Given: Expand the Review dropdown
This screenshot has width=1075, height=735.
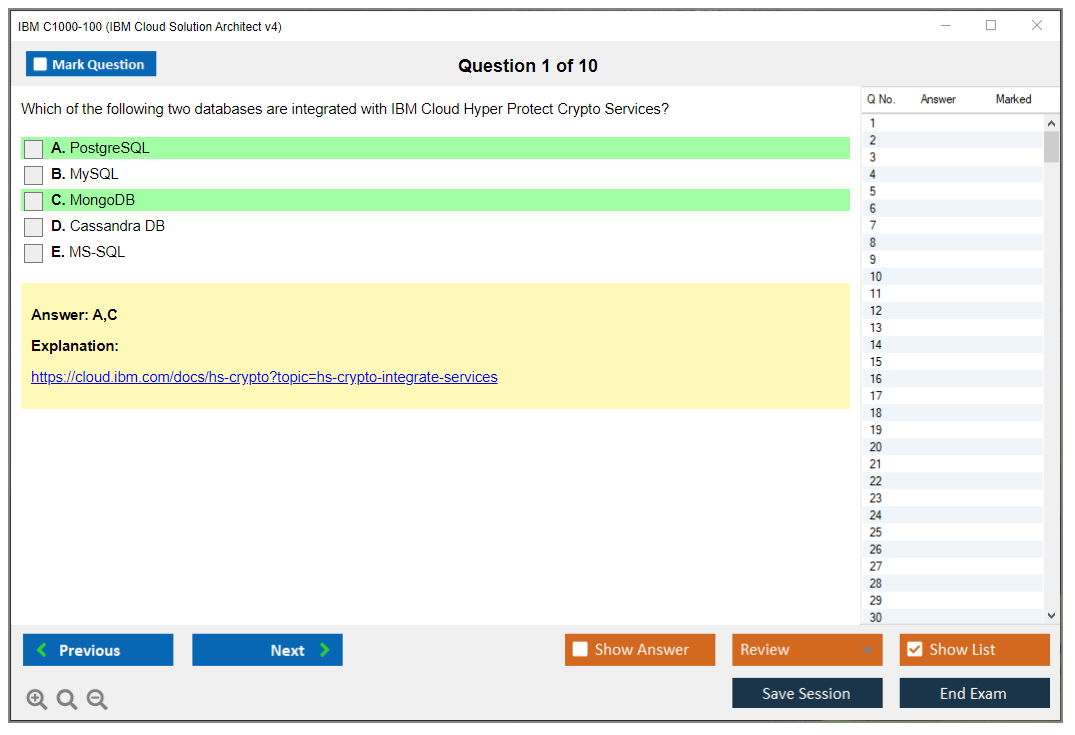Looking at the screenshot, I should click(x=806, y=650).
